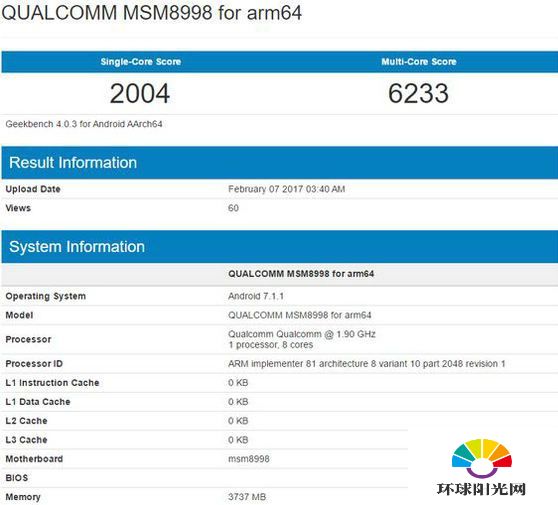Select the 1 processor, 8 cores text
The image size is (558, 505).
pyautogui.click(x=271, y=344)
